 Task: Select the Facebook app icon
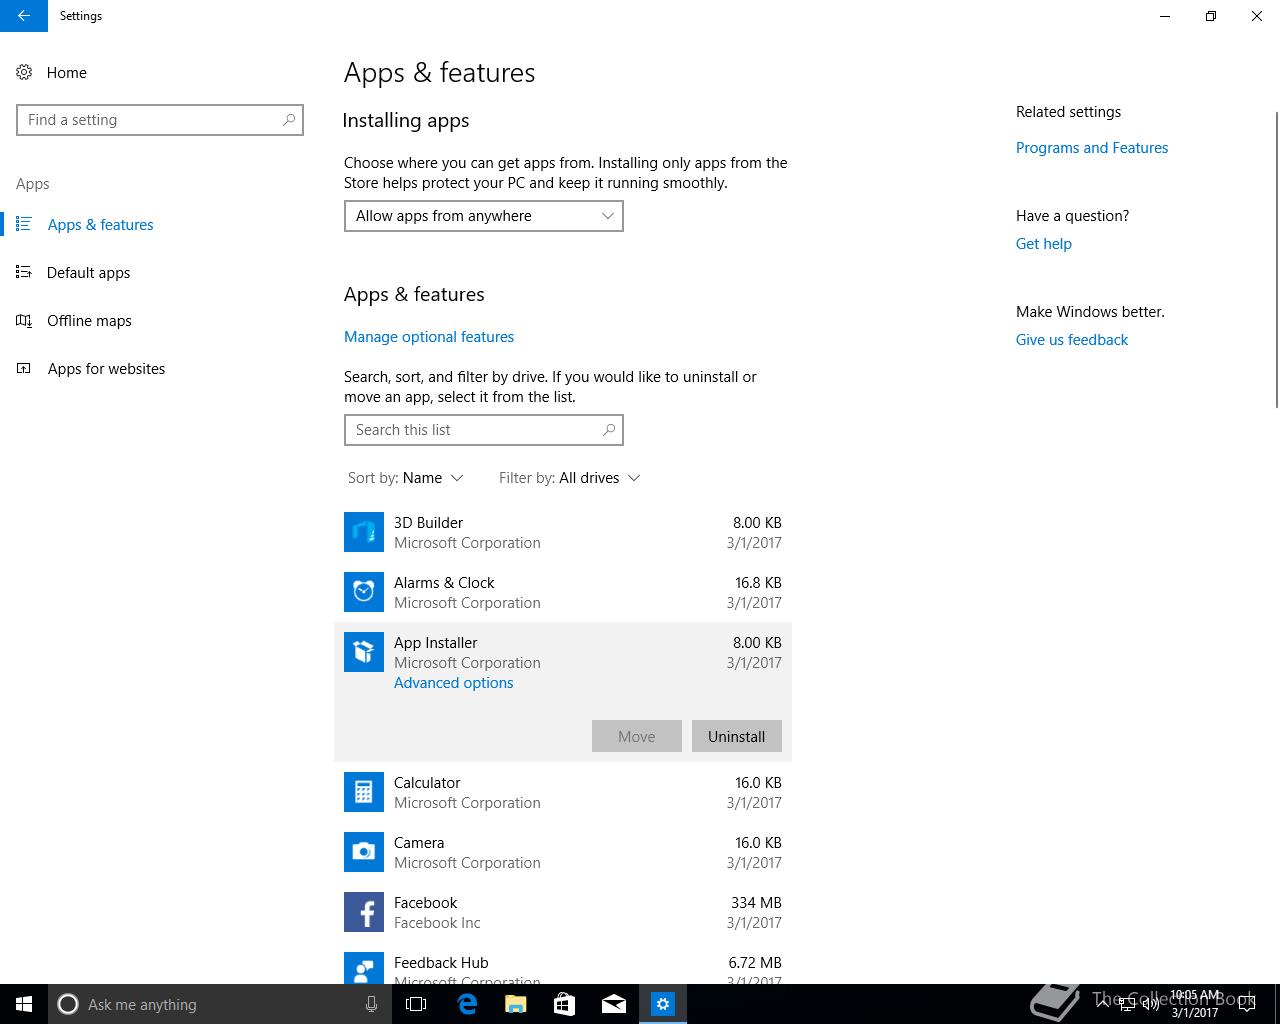(364, 912)
